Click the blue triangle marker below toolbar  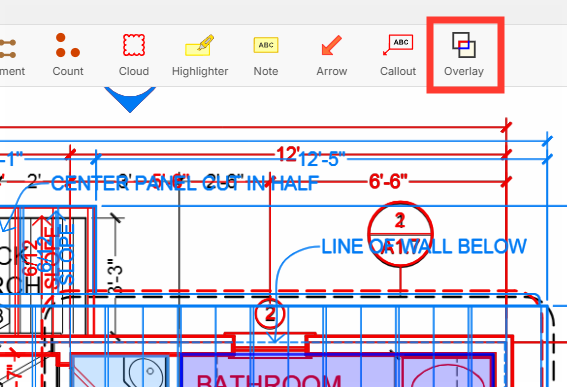pos(130,99)
